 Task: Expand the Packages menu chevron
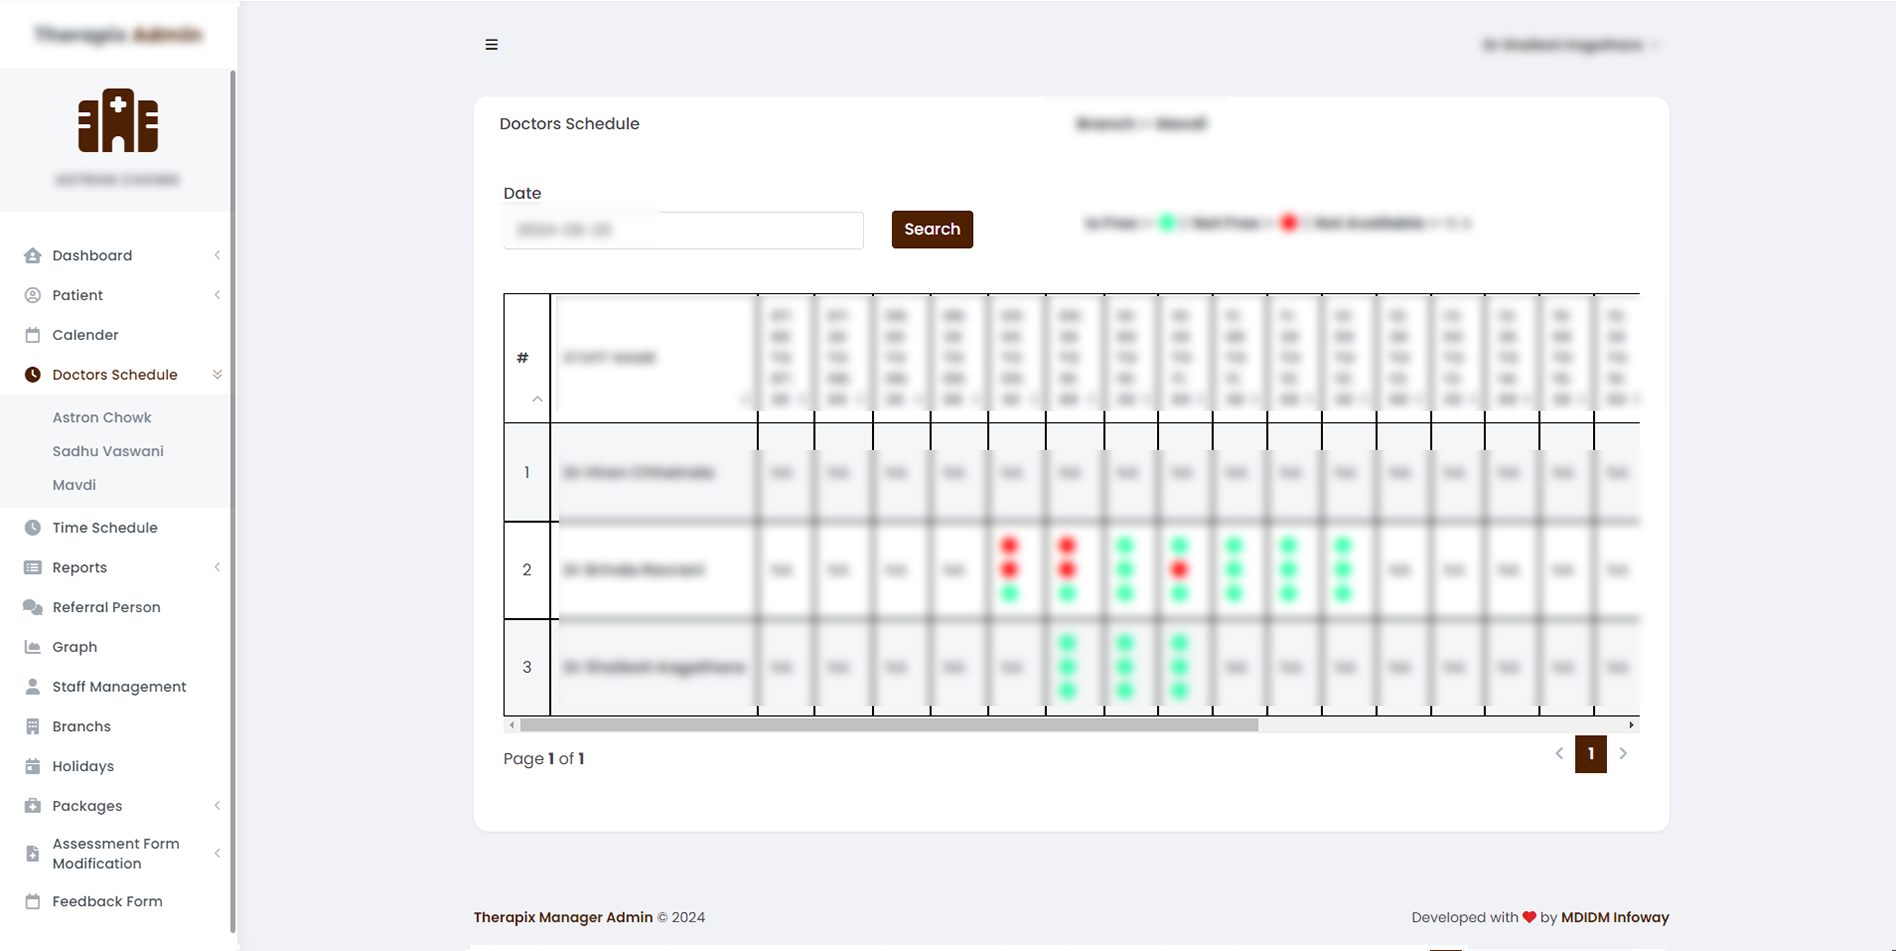pos(217,806)
